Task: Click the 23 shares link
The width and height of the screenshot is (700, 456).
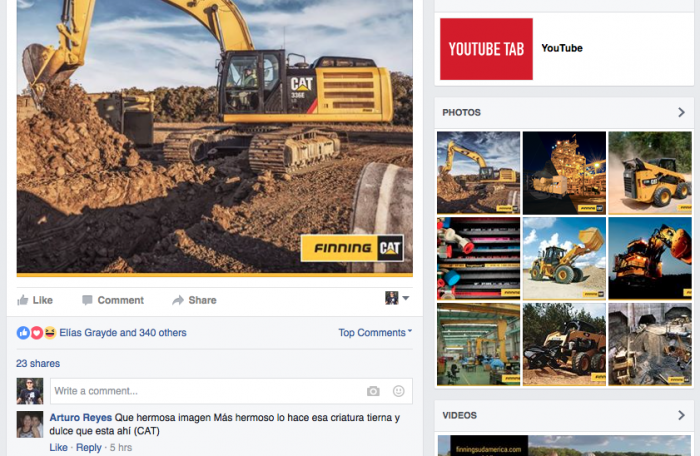Action: coord(38,363)
